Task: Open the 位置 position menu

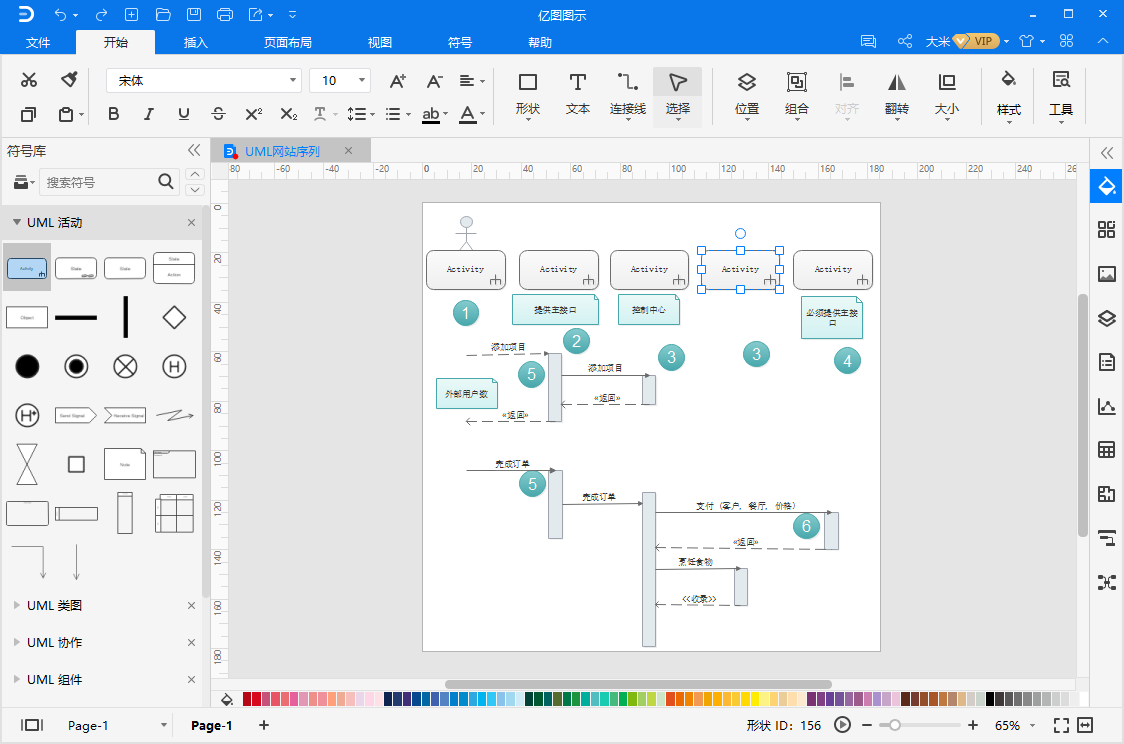Action: 747,95
